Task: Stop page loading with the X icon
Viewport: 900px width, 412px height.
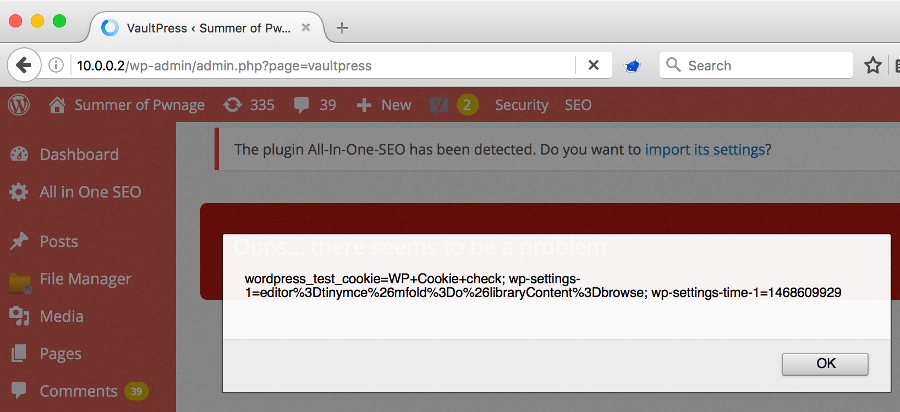Action: click(593, 65)
